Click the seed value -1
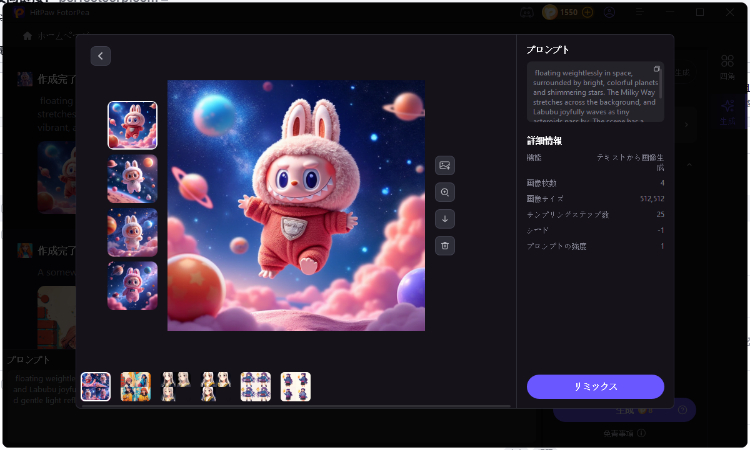This screenshot has height=450, width=750. [x=660, y=230]
